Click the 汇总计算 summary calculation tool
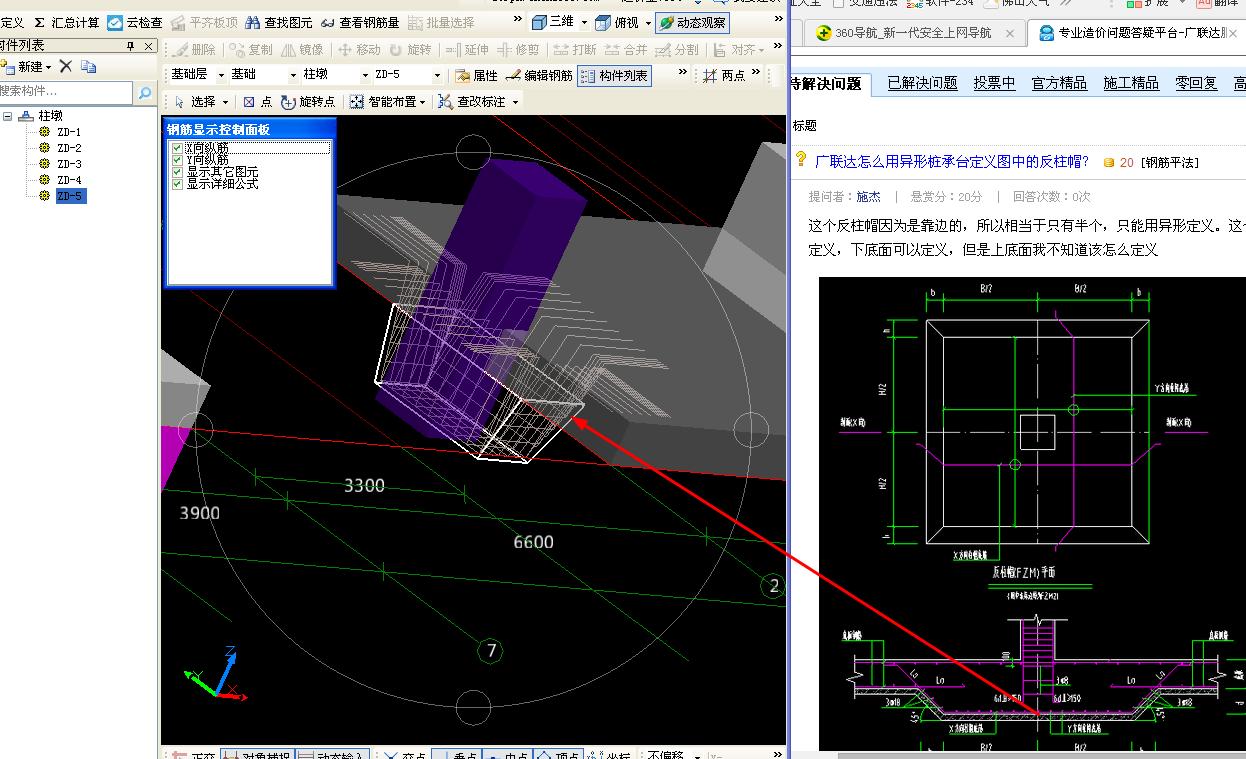Image resolution: width=1246 pixels, height=759 pixels. (66, 22)
